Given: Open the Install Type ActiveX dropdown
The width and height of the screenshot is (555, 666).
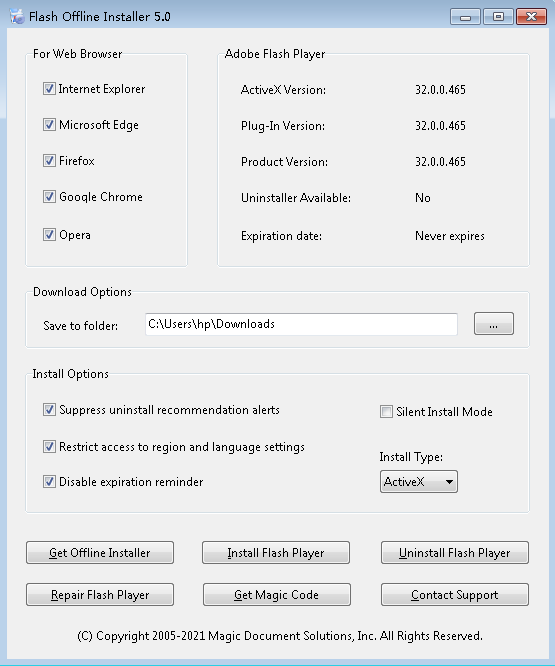Looking at the screenshot, I should pyautogui.click(x=419, y=482).
